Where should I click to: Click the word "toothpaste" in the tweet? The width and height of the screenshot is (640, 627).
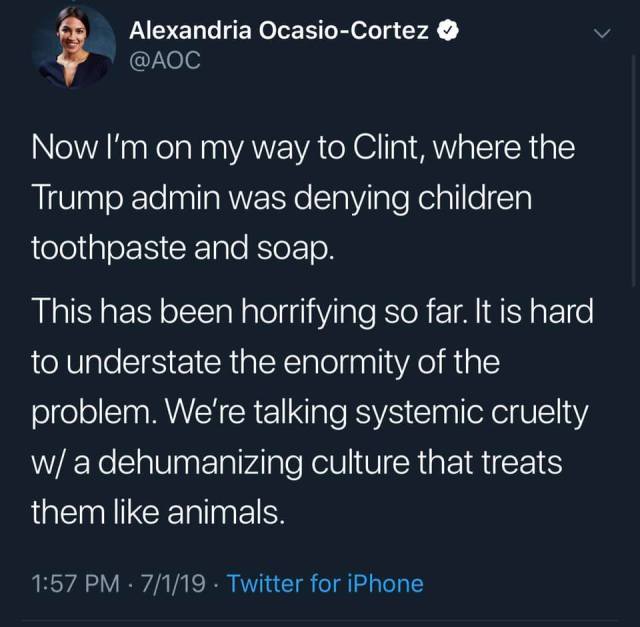(109, 249)
